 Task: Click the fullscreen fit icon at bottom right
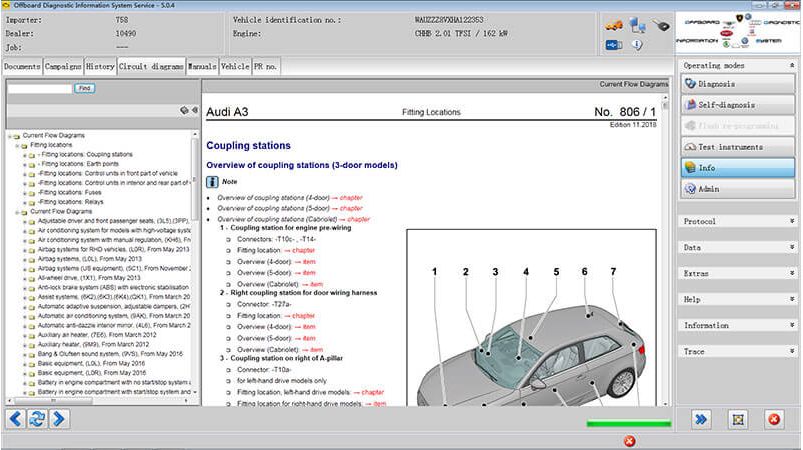(738, 420)
